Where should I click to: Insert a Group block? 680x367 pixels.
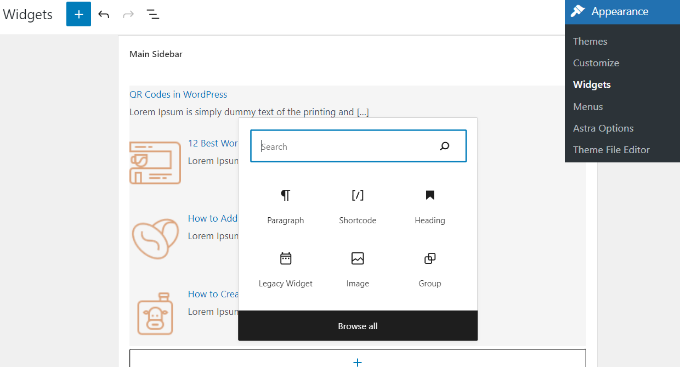point(430,270)
